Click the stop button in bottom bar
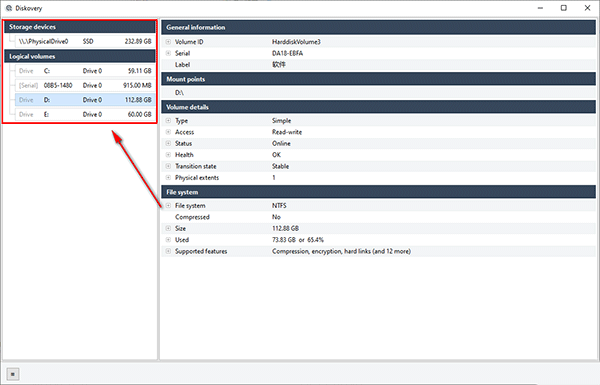The image size is (600, 385). pyautogui.click(x=13, y=374)
